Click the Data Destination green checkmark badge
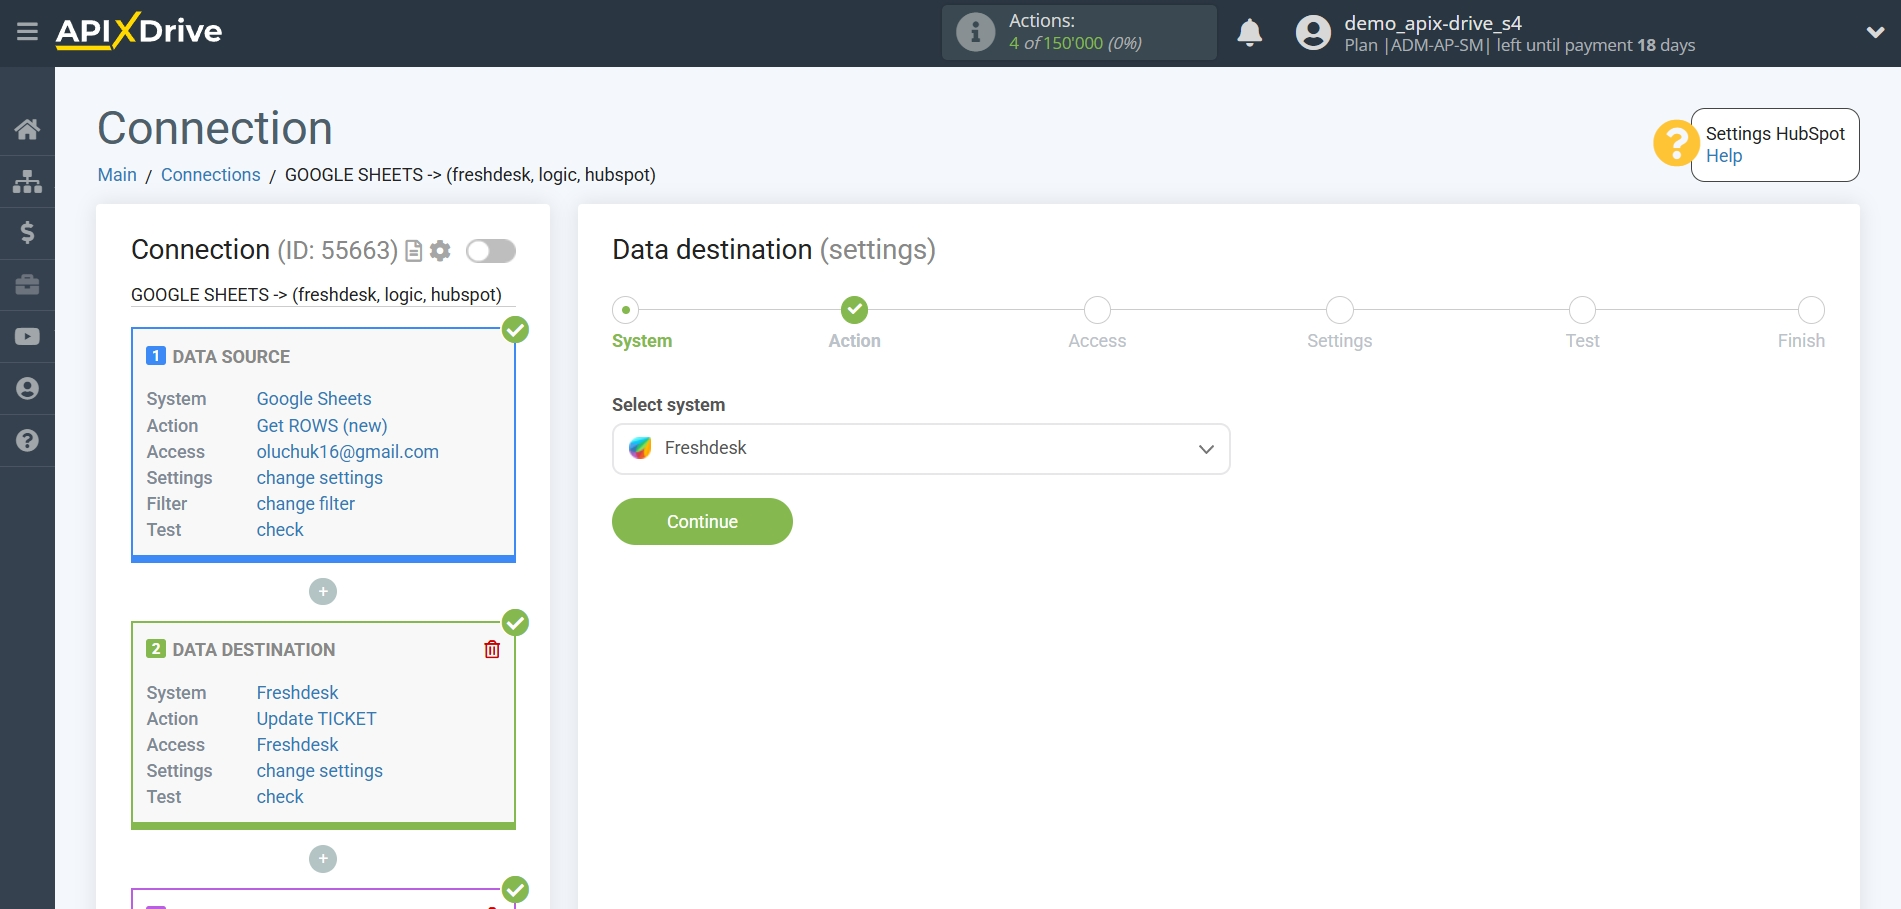The width and height of the screenshot is (1901, 909). 515,623
